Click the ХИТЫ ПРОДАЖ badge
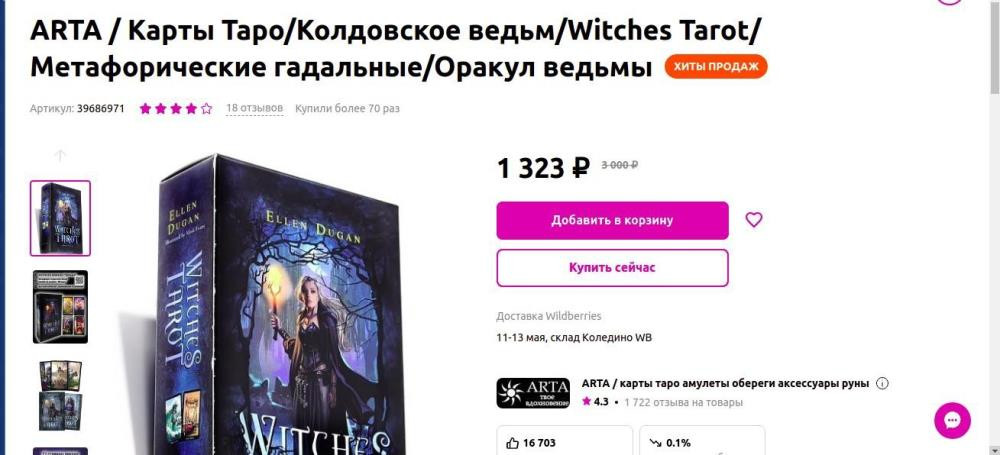 point(716,66)
